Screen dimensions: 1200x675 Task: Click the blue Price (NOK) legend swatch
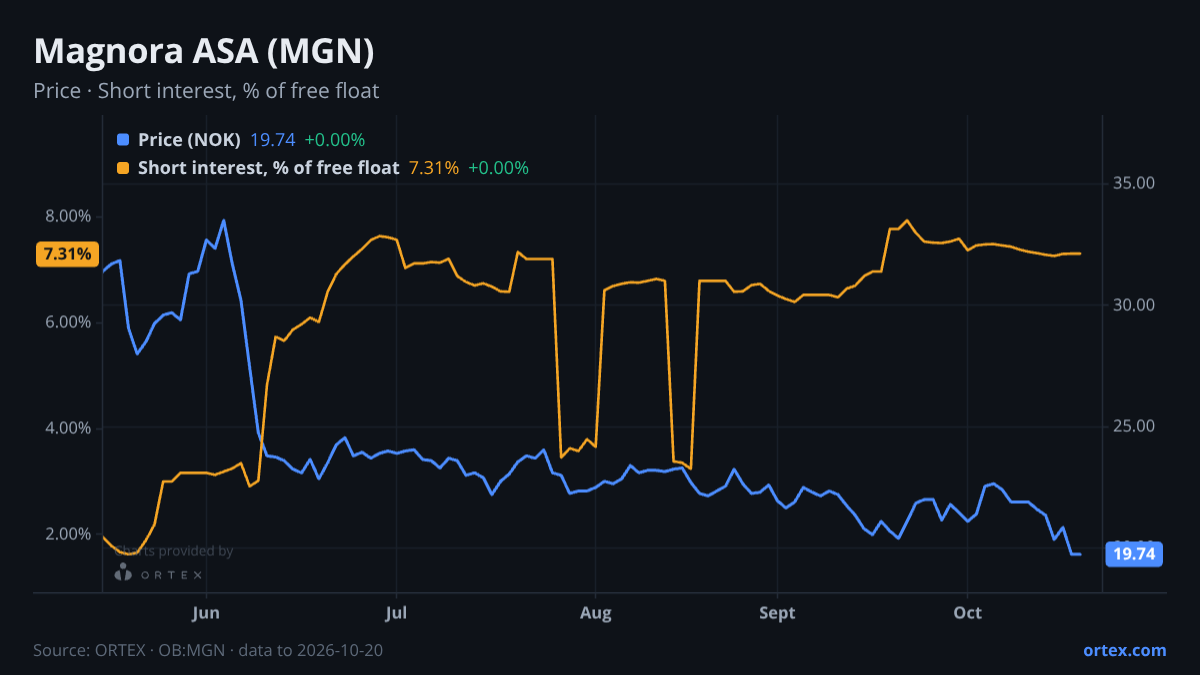[x=123, y=140]
